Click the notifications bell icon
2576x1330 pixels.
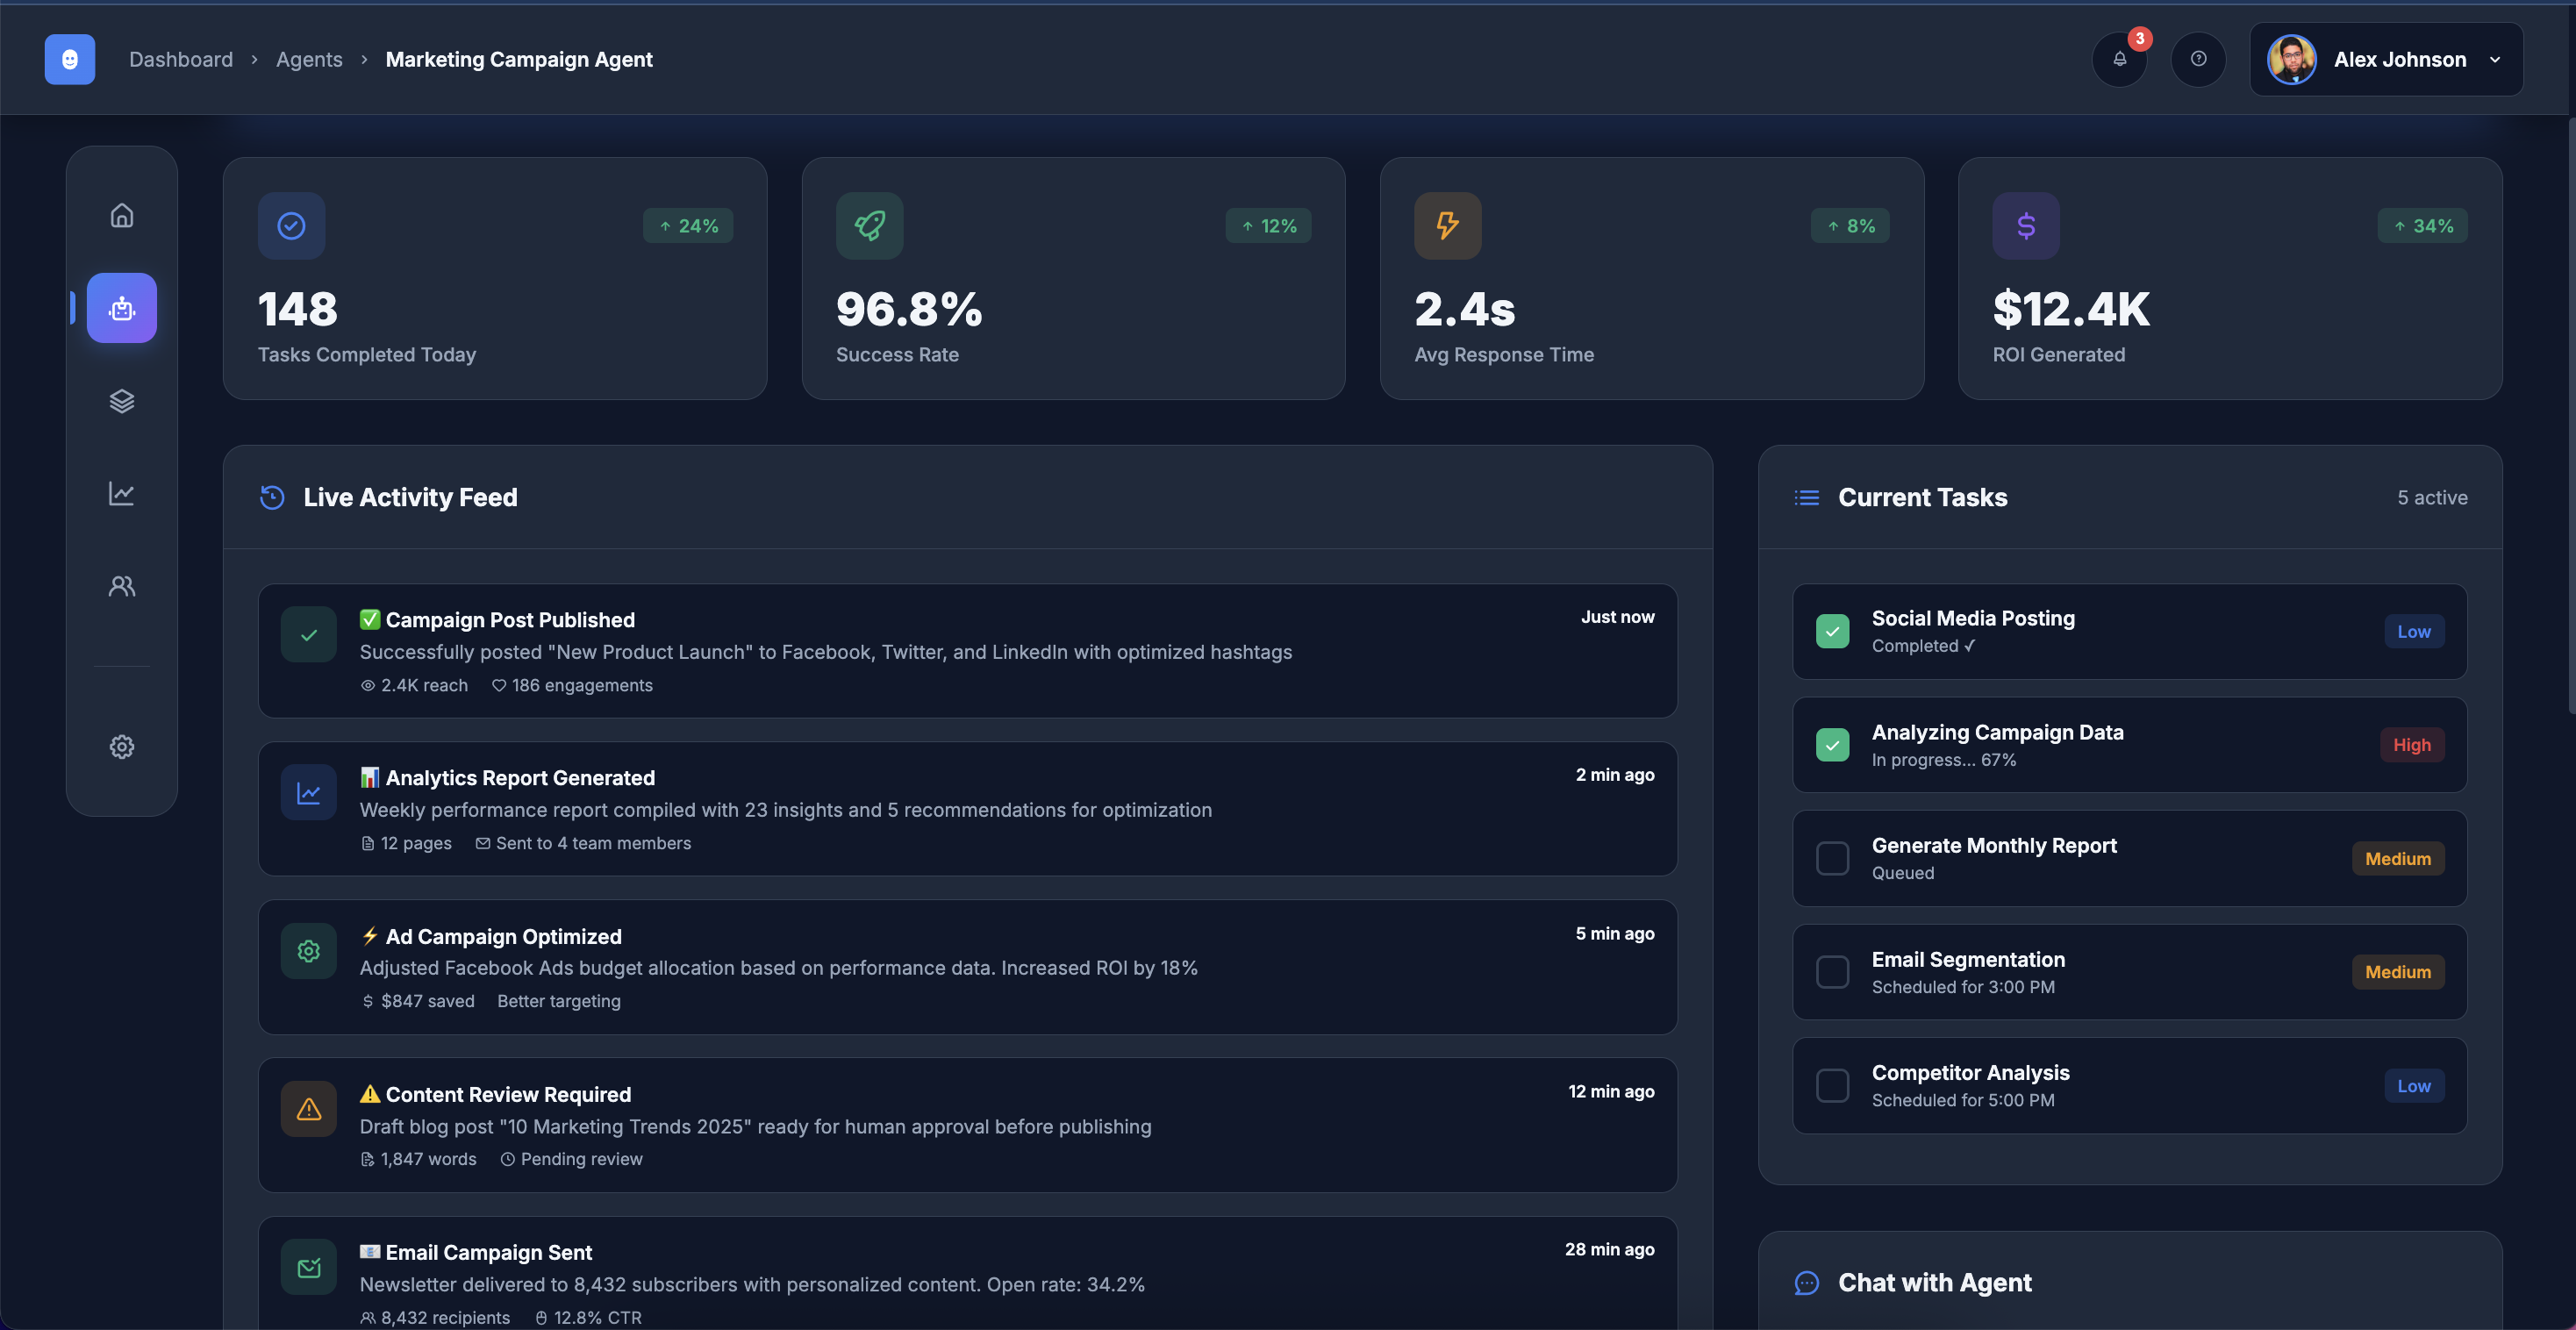[2119, 59]
